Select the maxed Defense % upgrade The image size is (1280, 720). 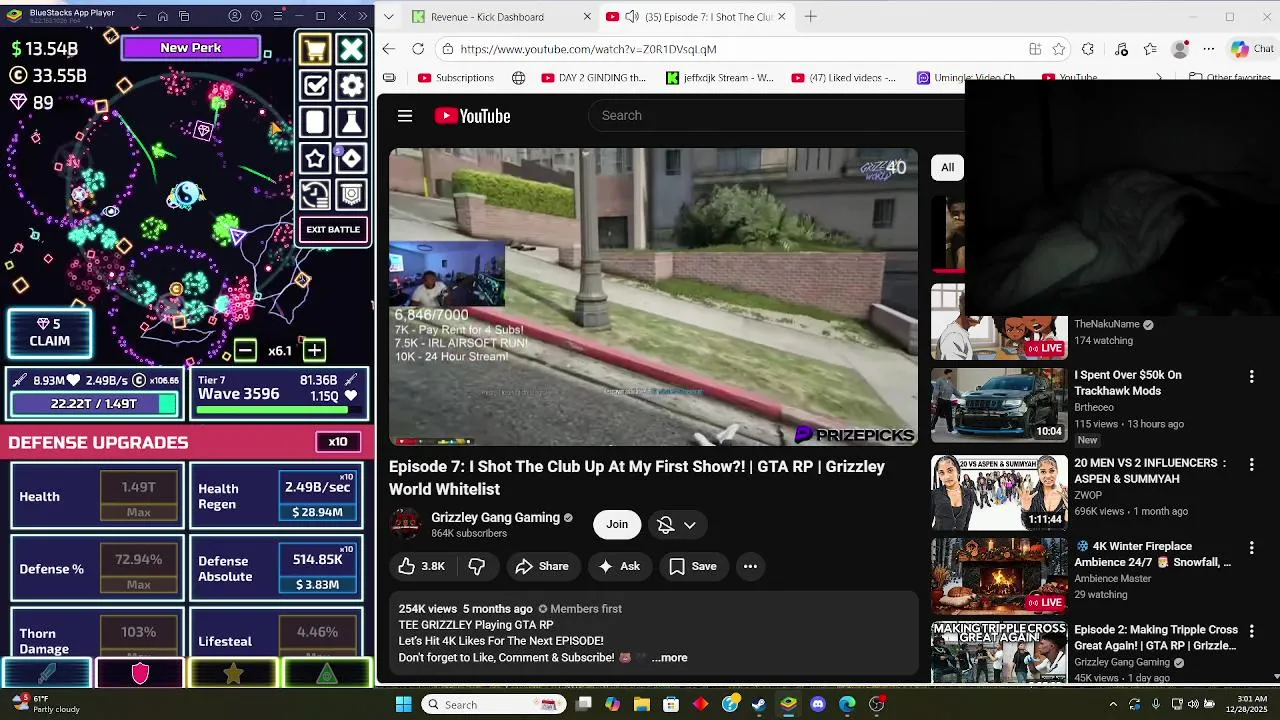pyautogui.click(x=139, y=569)
